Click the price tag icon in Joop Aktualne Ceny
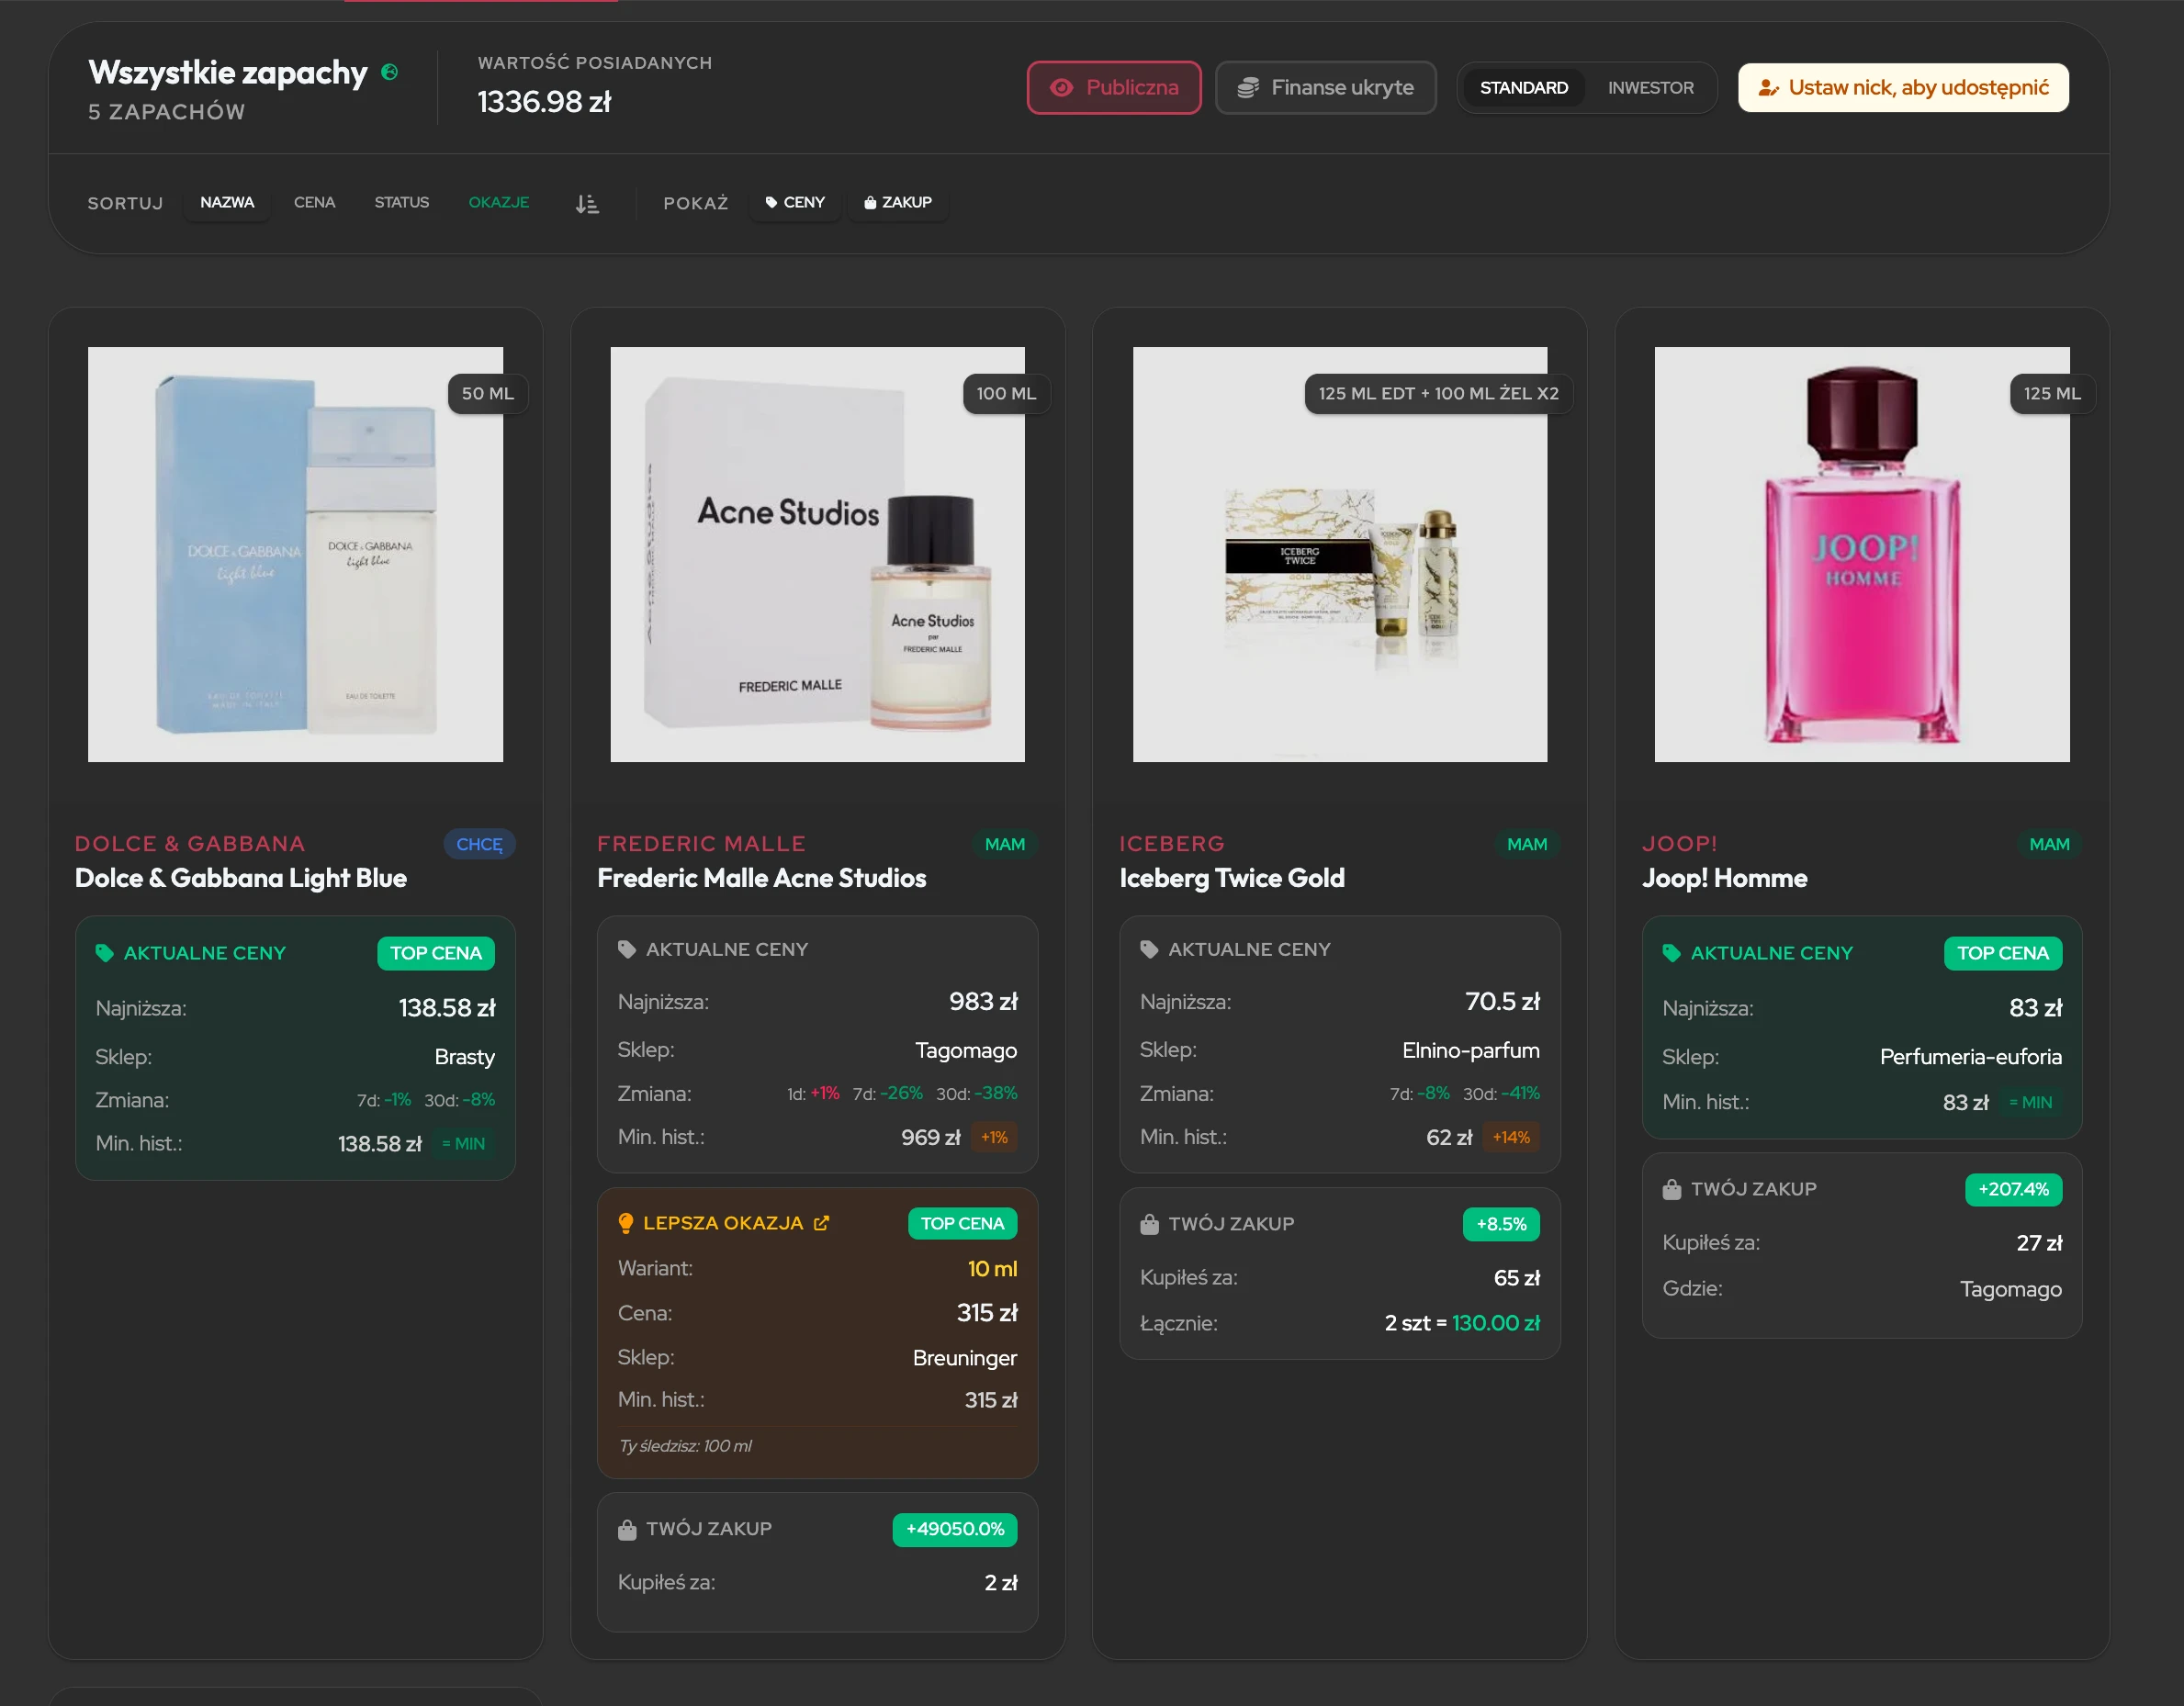 click(x=1671, y=953)
